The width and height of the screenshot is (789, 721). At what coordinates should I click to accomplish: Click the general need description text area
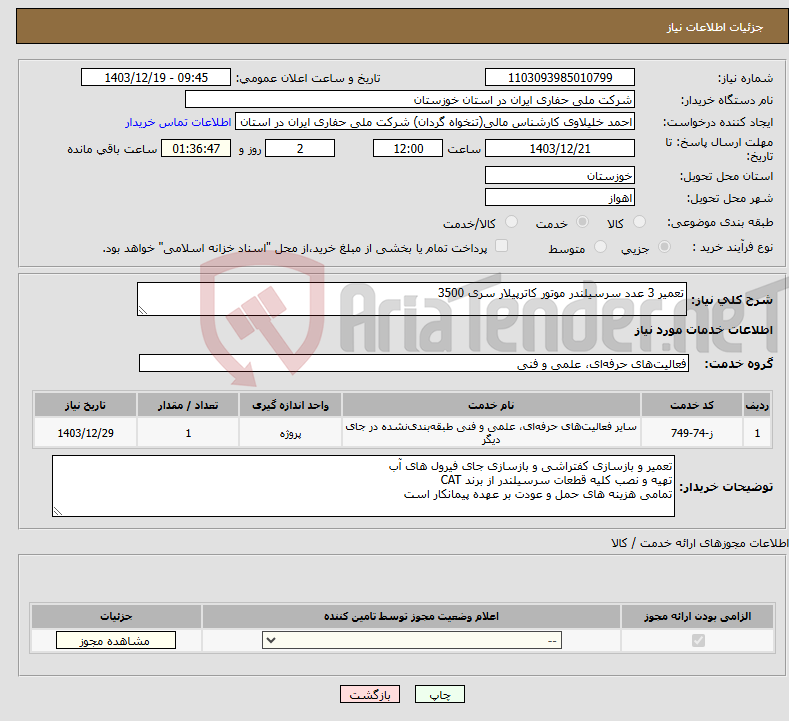(412, 299)
